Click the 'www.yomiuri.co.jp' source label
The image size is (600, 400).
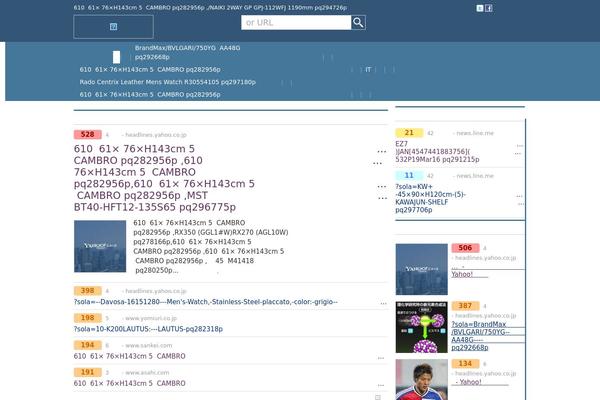151,318
